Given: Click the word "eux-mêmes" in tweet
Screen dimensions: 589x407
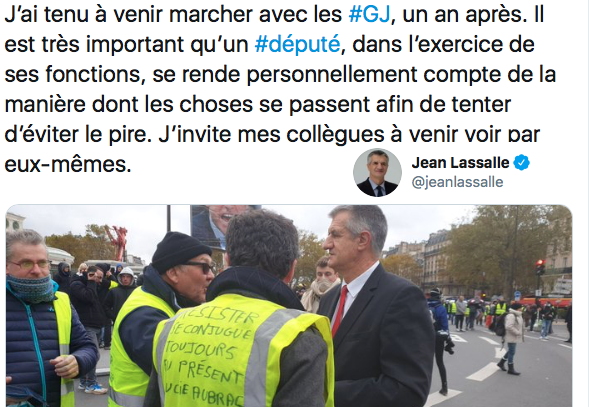Looking at the screenshot, I should (68, 165).
